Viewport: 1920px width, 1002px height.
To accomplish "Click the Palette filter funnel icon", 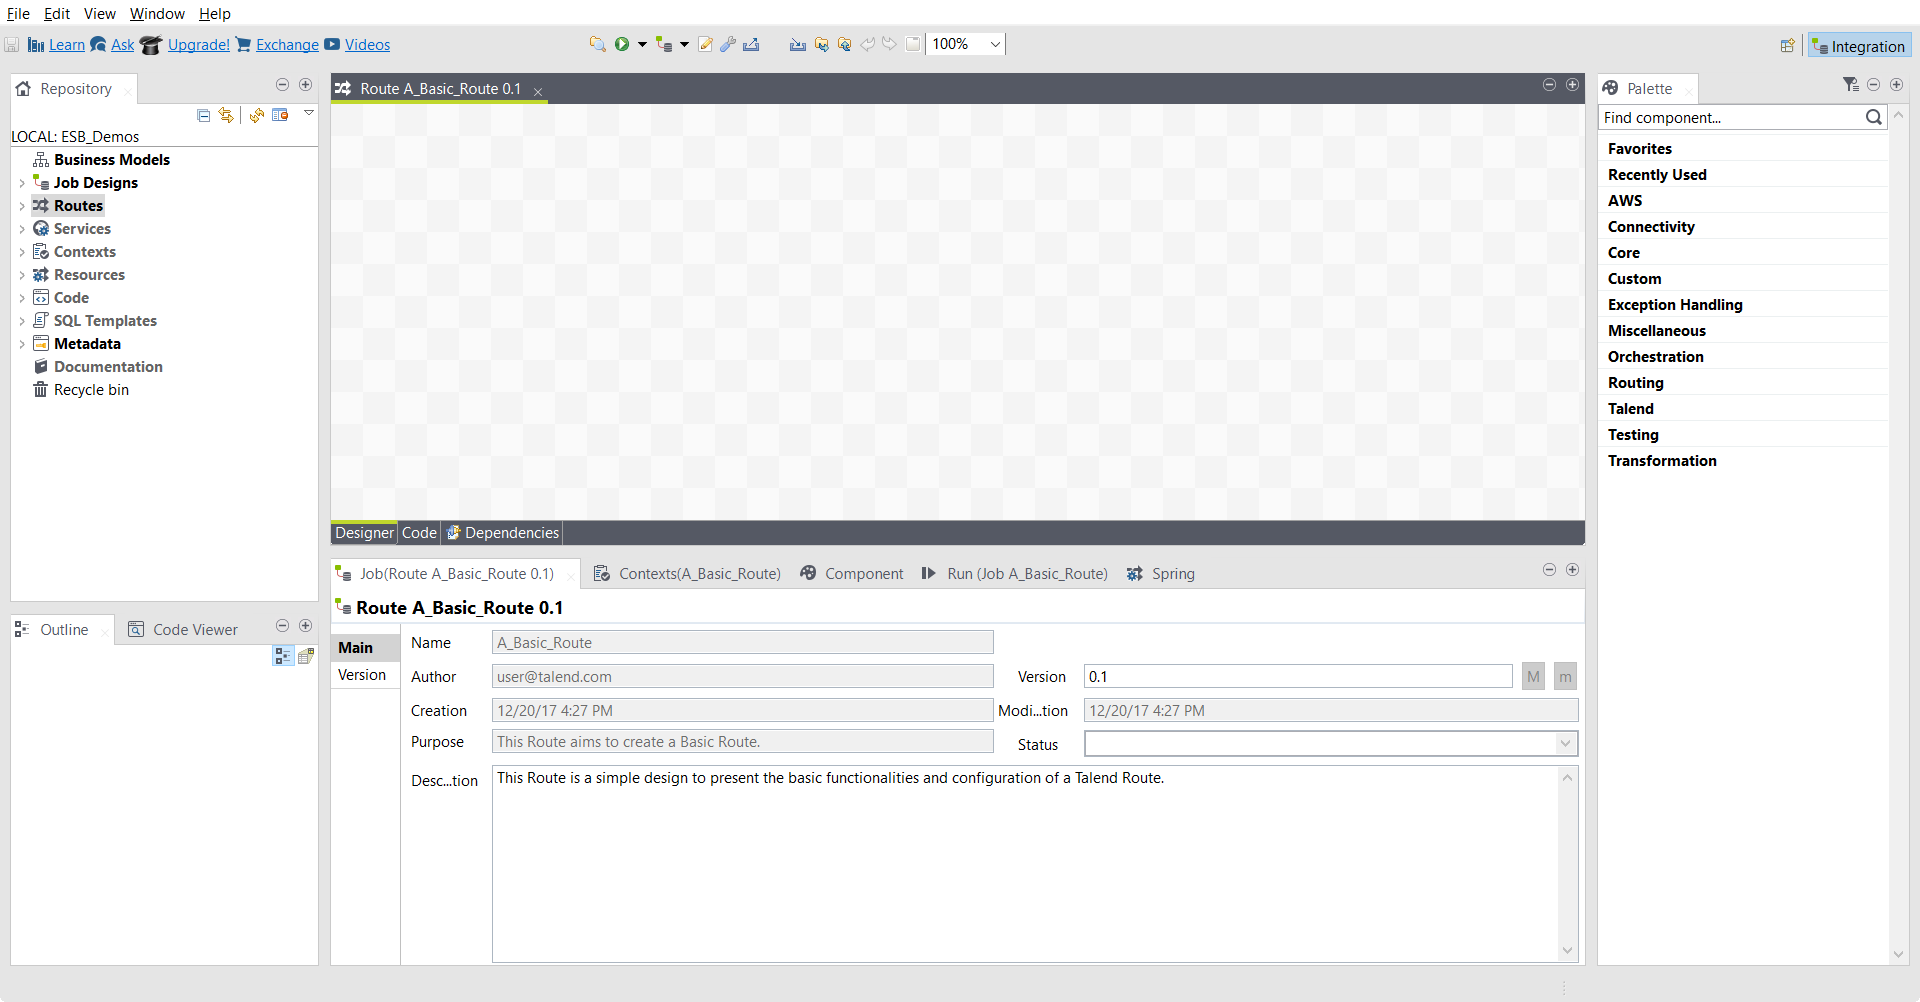I will (1851, 86).
